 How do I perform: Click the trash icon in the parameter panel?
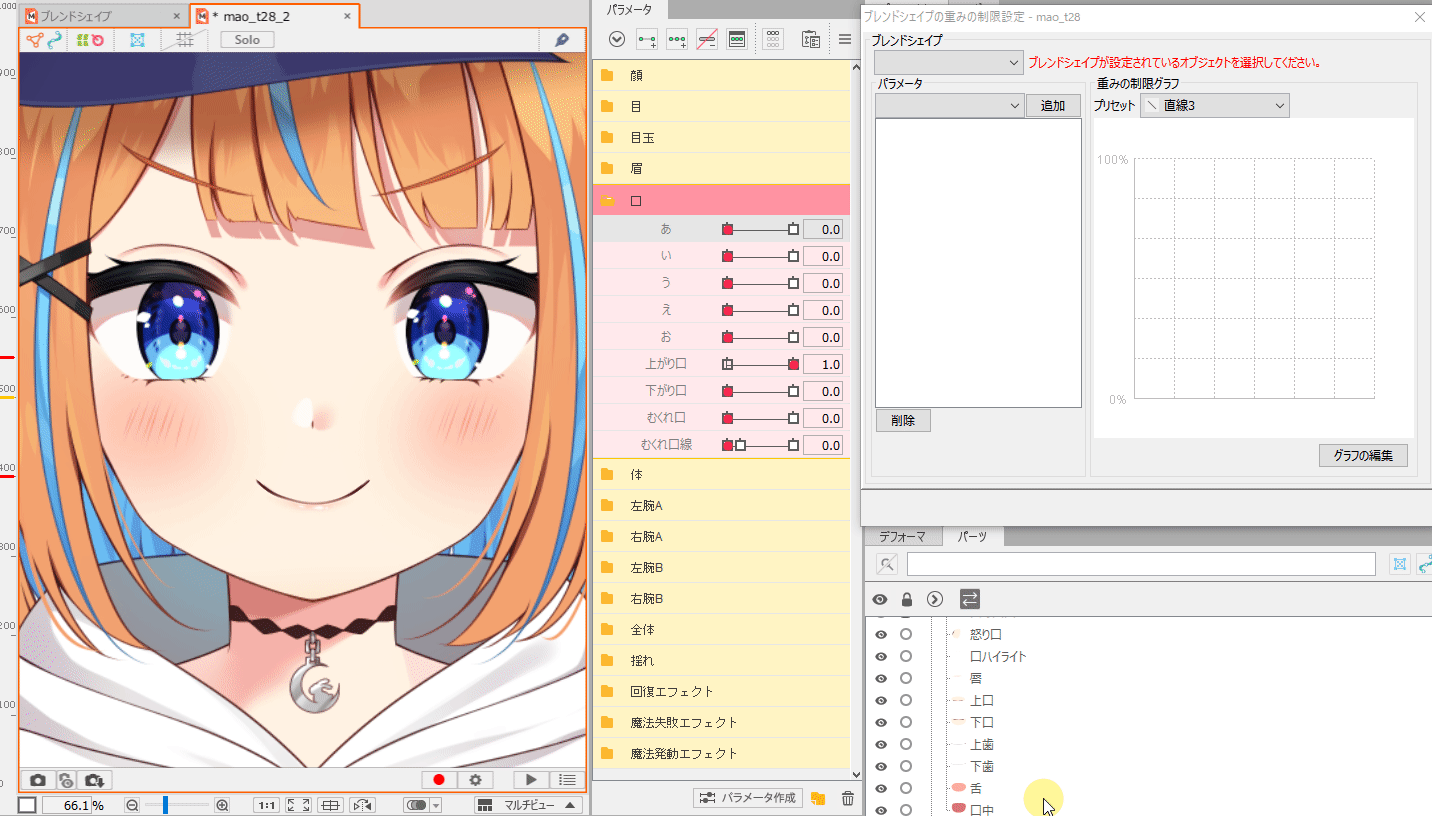(x=847, y=798)
